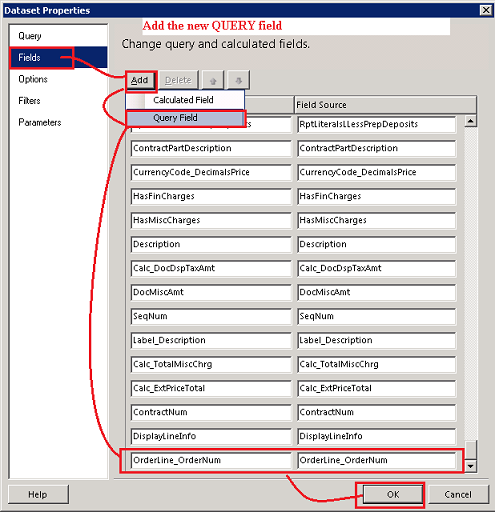Click the Cancel button

click(458, 494)
